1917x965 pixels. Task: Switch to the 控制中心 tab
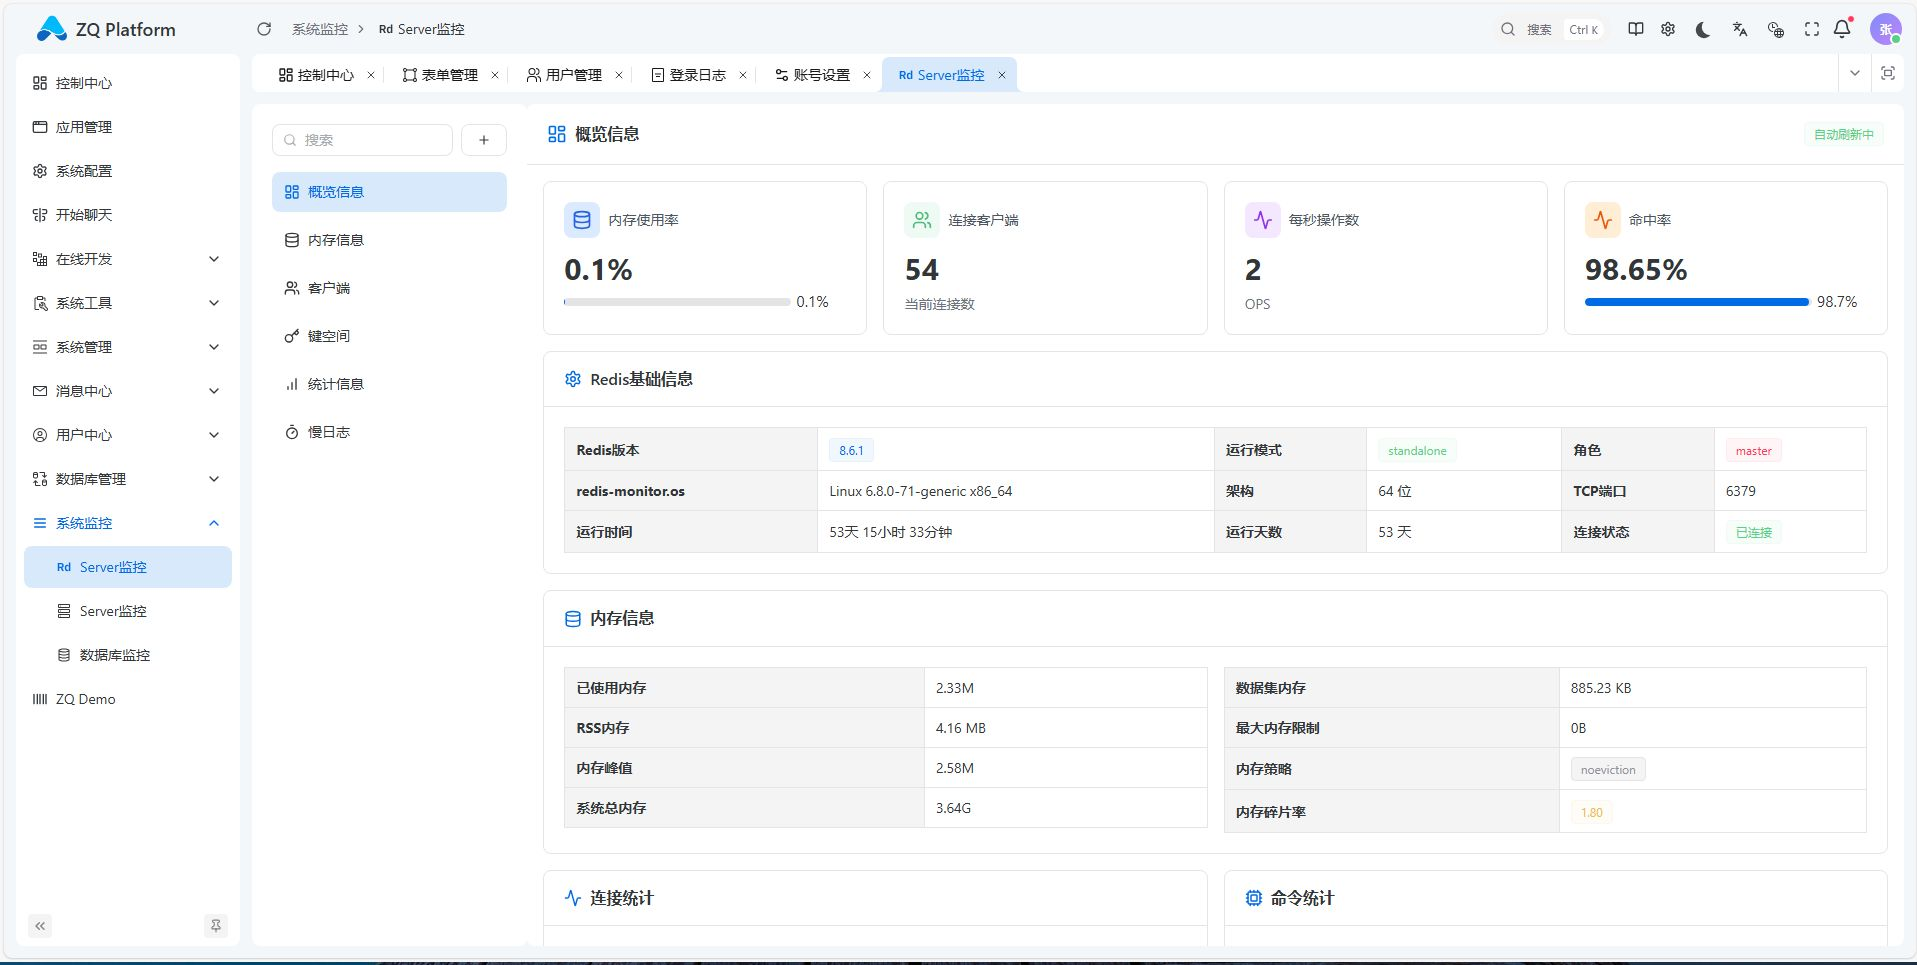click(x=316, y=75)
